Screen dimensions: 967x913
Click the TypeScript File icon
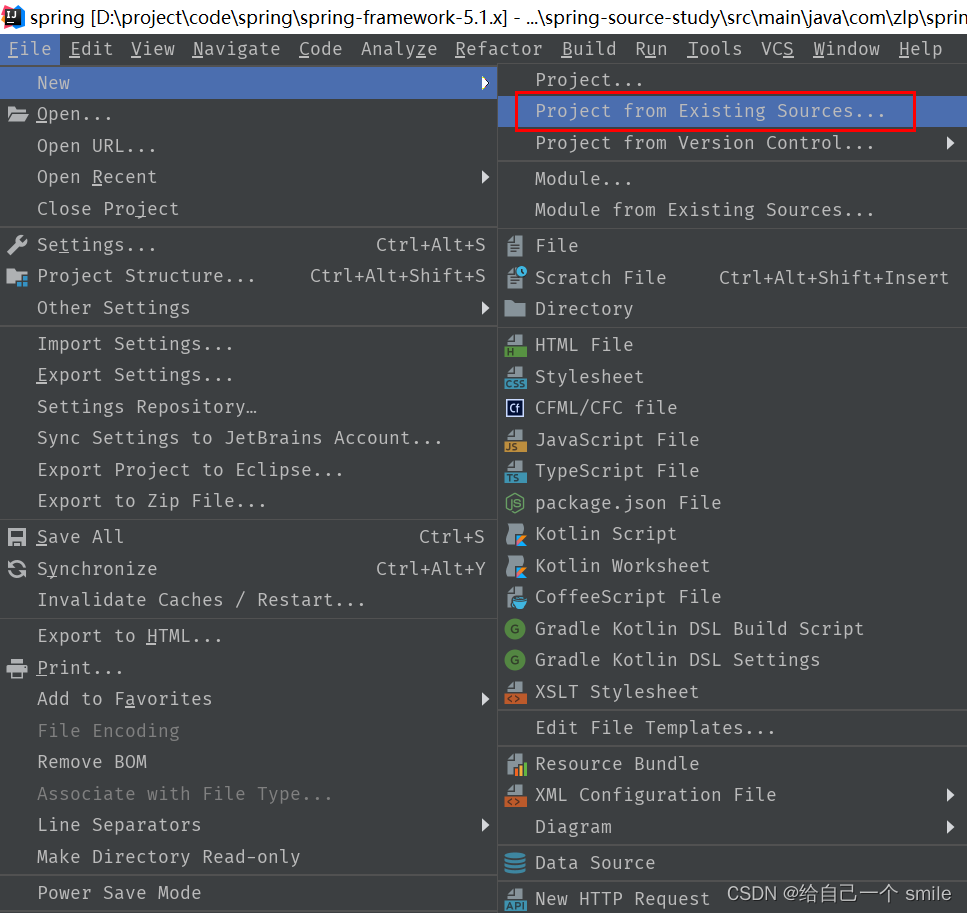pyautogui.click(x=516, y=471)
